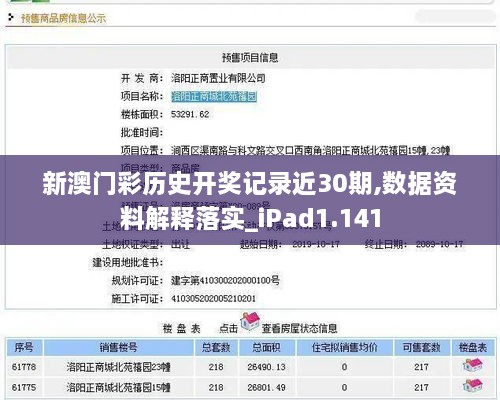This screenshot has height=400, width=500.
Task: Click the 总面积 column header
Action: 266,348
